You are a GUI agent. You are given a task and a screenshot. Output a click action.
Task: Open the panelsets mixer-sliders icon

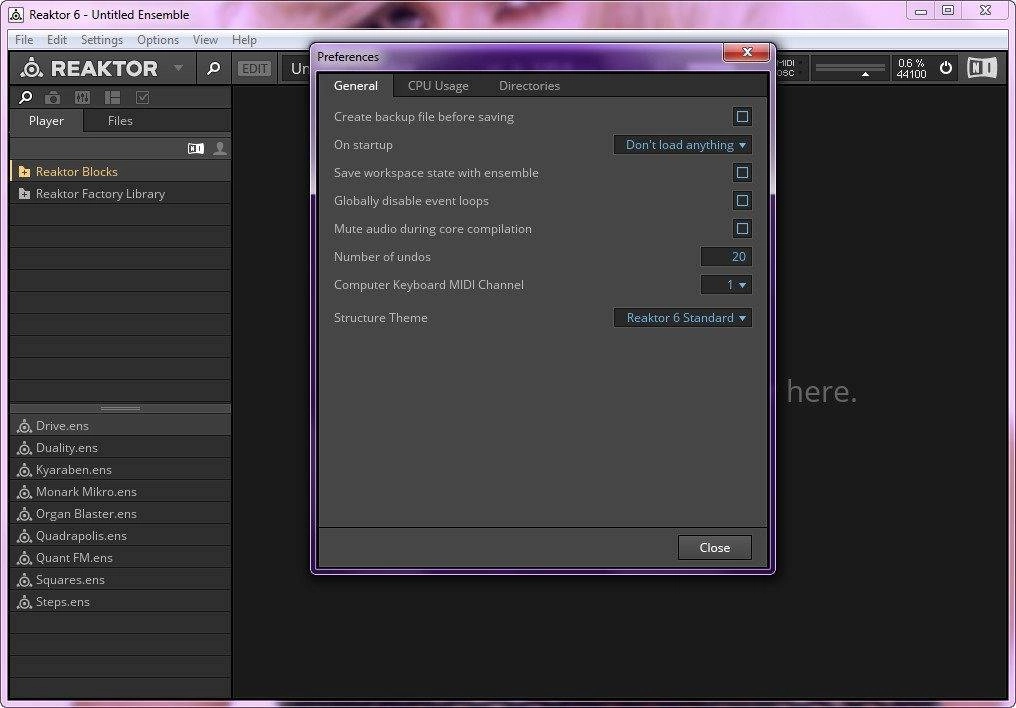[x=82, y=97]
